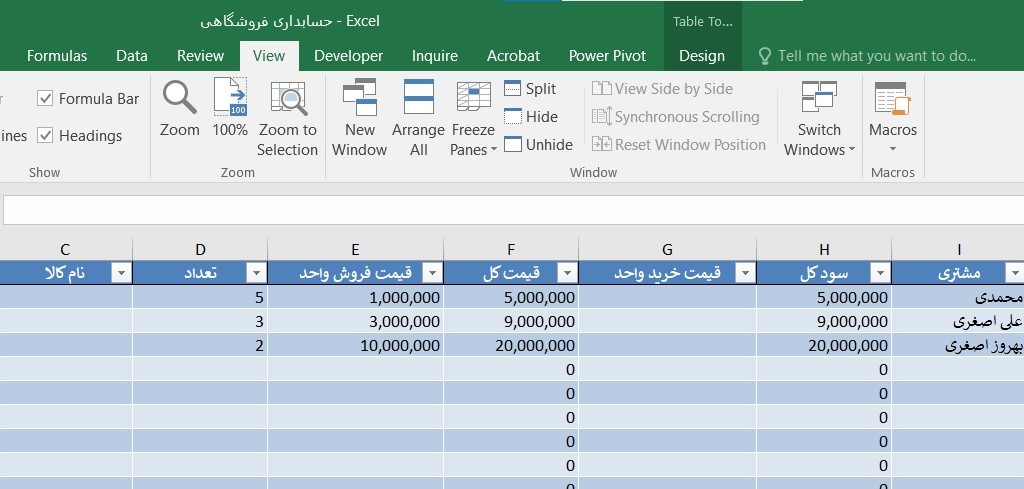Open the Developer tab
Image resolution: width=1024 pixels, height=489 pixels.
tap(349, 56)
